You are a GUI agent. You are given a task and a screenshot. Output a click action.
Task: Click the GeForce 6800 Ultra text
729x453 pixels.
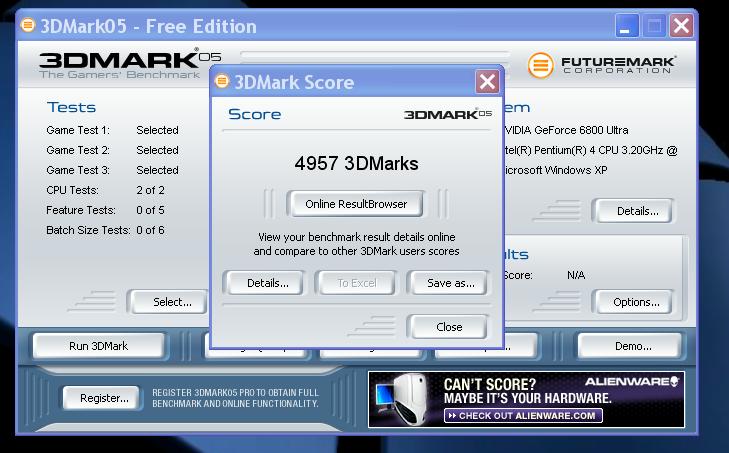point(581,130)
